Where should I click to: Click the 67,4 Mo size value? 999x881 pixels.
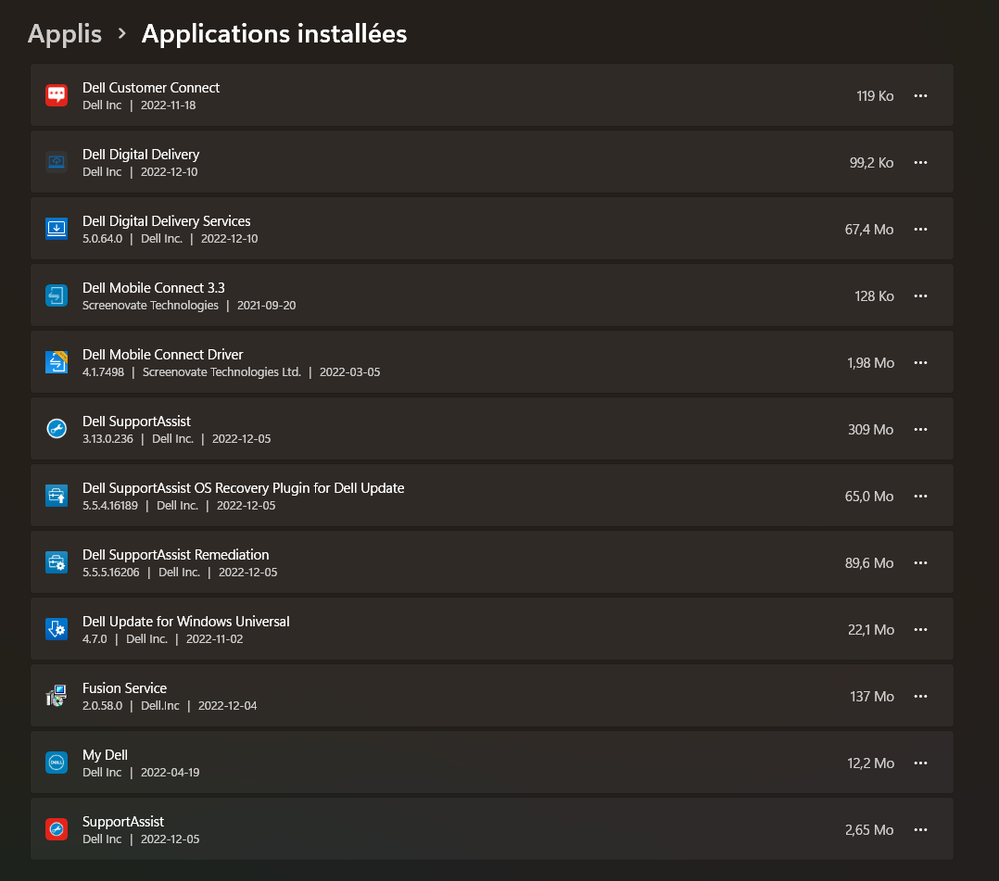pos(869,229)
